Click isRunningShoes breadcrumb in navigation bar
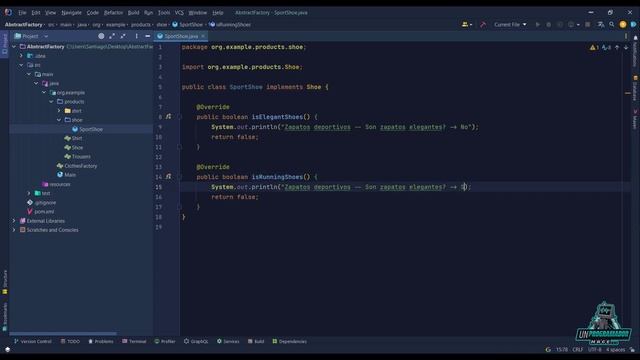640x360 pixels. [230, 24]
